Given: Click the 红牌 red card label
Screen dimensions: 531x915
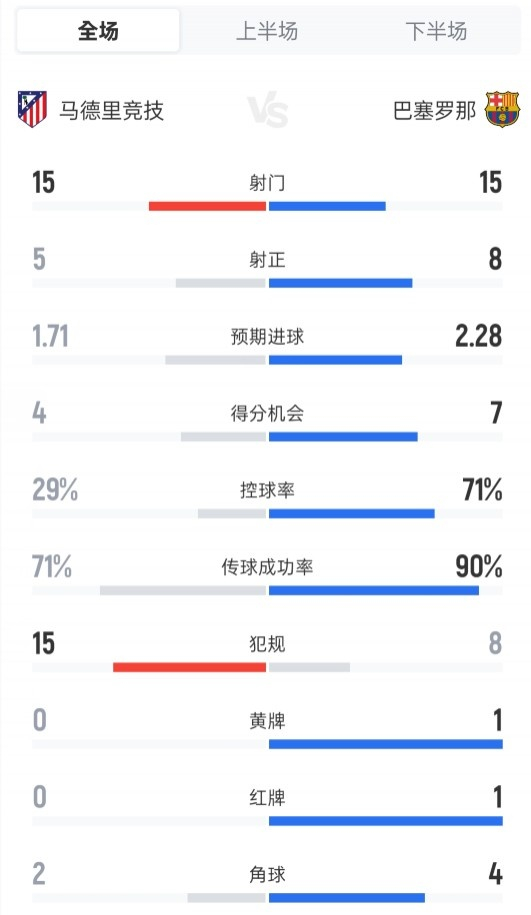Looking at the screenshot, I should [x=267, y=798].
